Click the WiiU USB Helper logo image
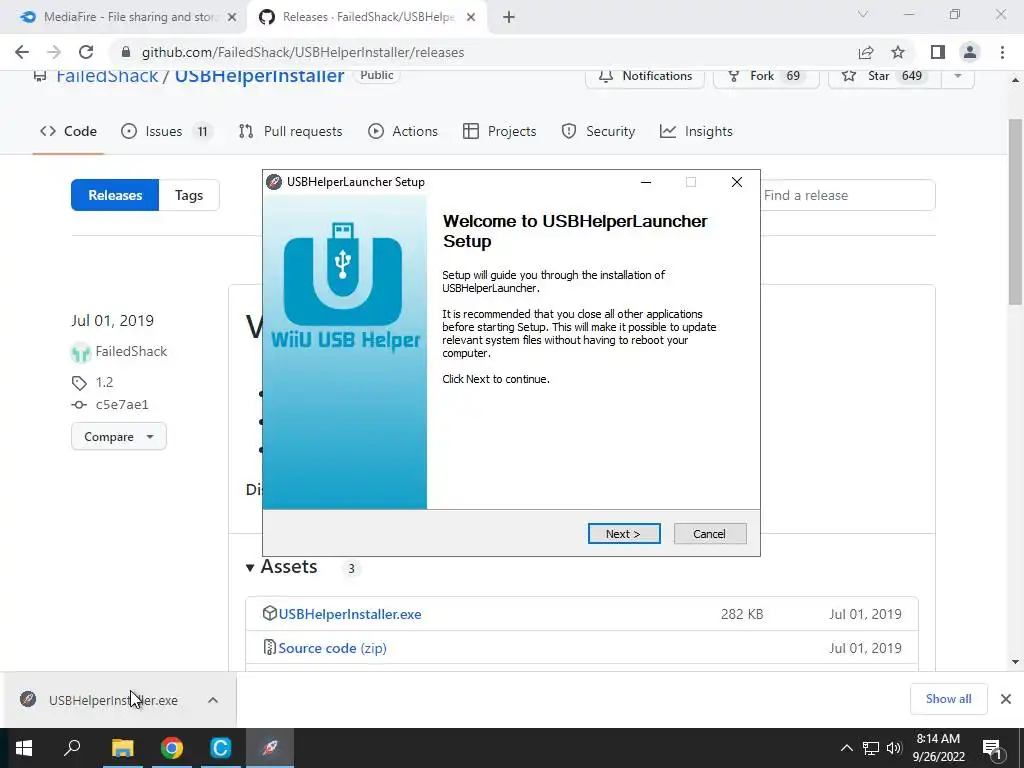Screen dimensions: 1024x768 (x=345, y=286)
